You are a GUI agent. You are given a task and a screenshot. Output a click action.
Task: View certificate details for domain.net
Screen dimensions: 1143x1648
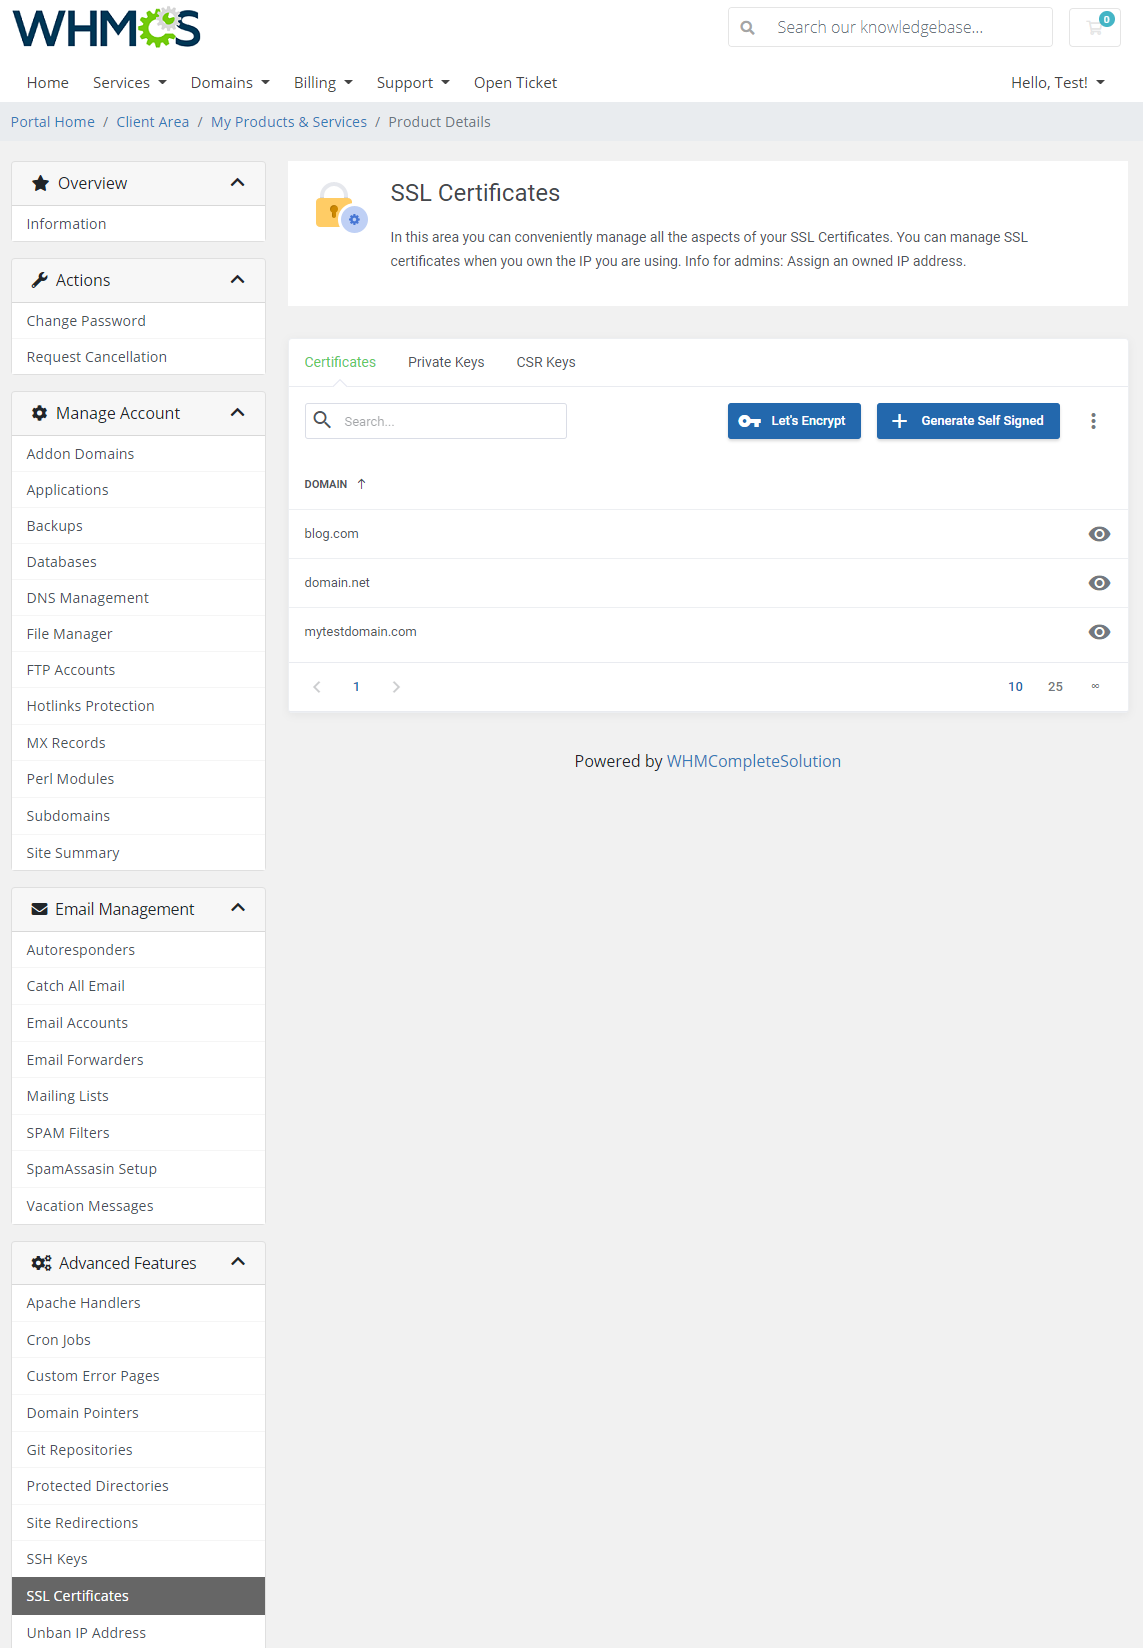[1099, 583]
